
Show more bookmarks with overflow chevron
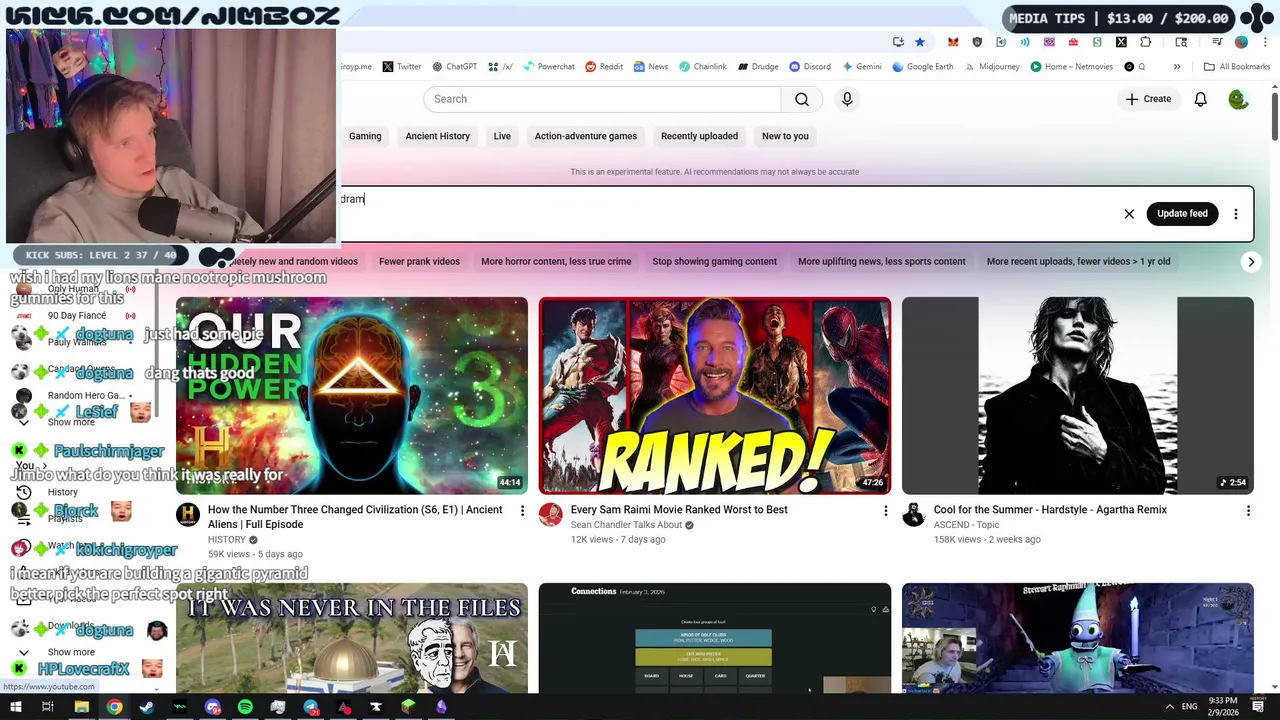[1177, 67]
